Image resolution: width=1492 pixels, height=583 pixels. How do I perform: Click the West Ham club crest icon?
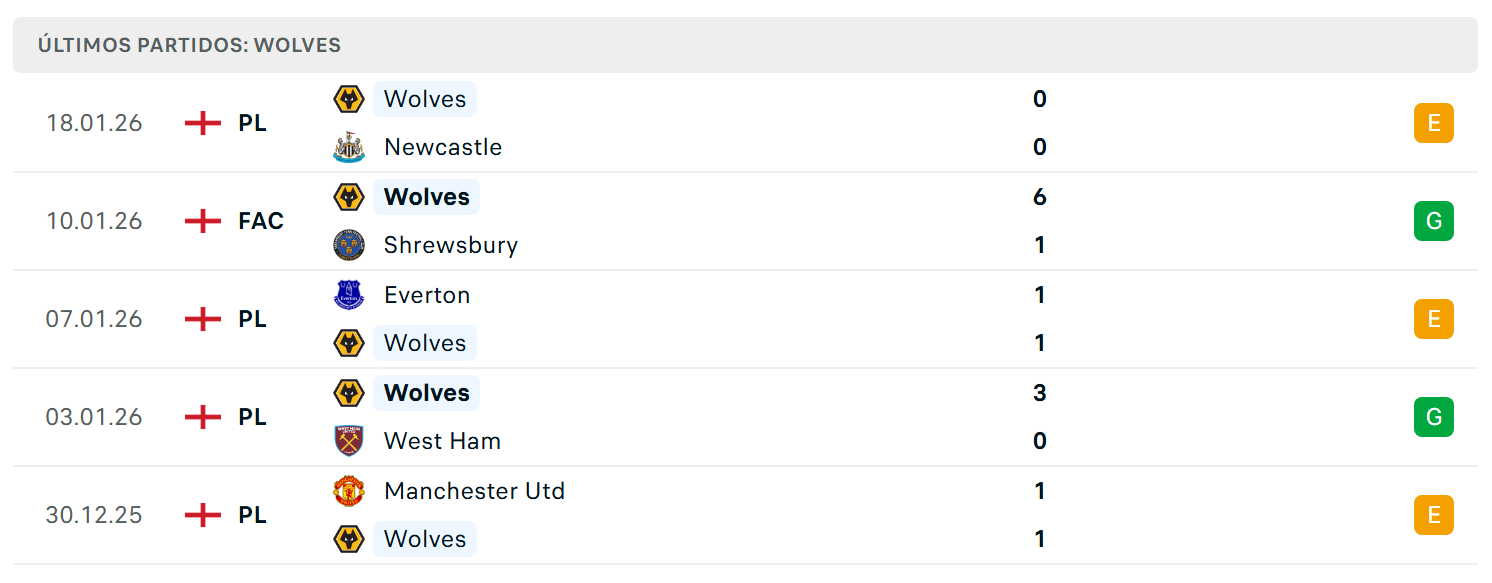coord(349,441)
